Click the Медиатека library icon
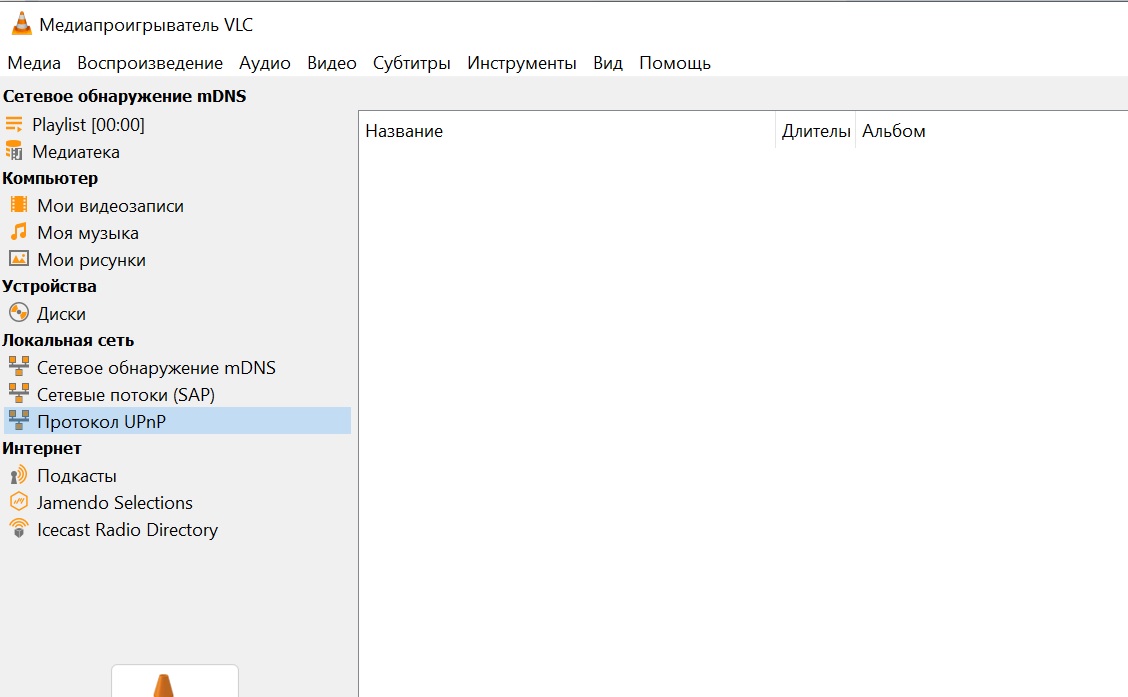The width and height of the screenshot is (1128, 697). [14, 151]
